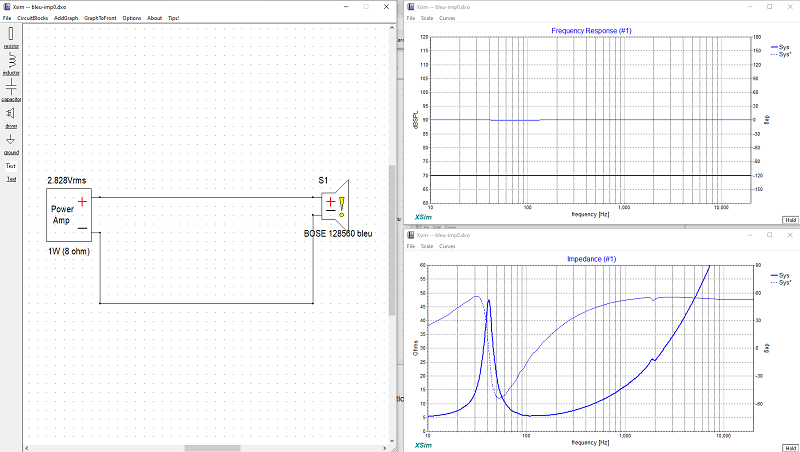Maximize the Frequency Response window
This screenshot has width=800, height=452.
pos(770,7)
